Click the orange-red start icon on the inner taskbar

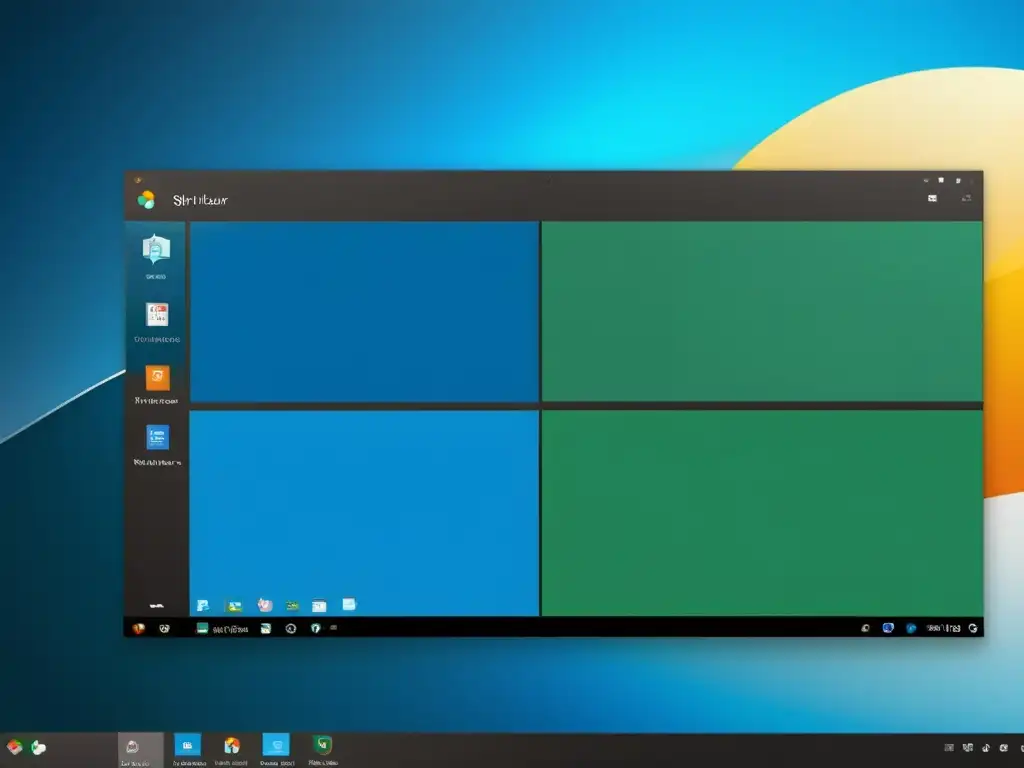tap(138, 628)
